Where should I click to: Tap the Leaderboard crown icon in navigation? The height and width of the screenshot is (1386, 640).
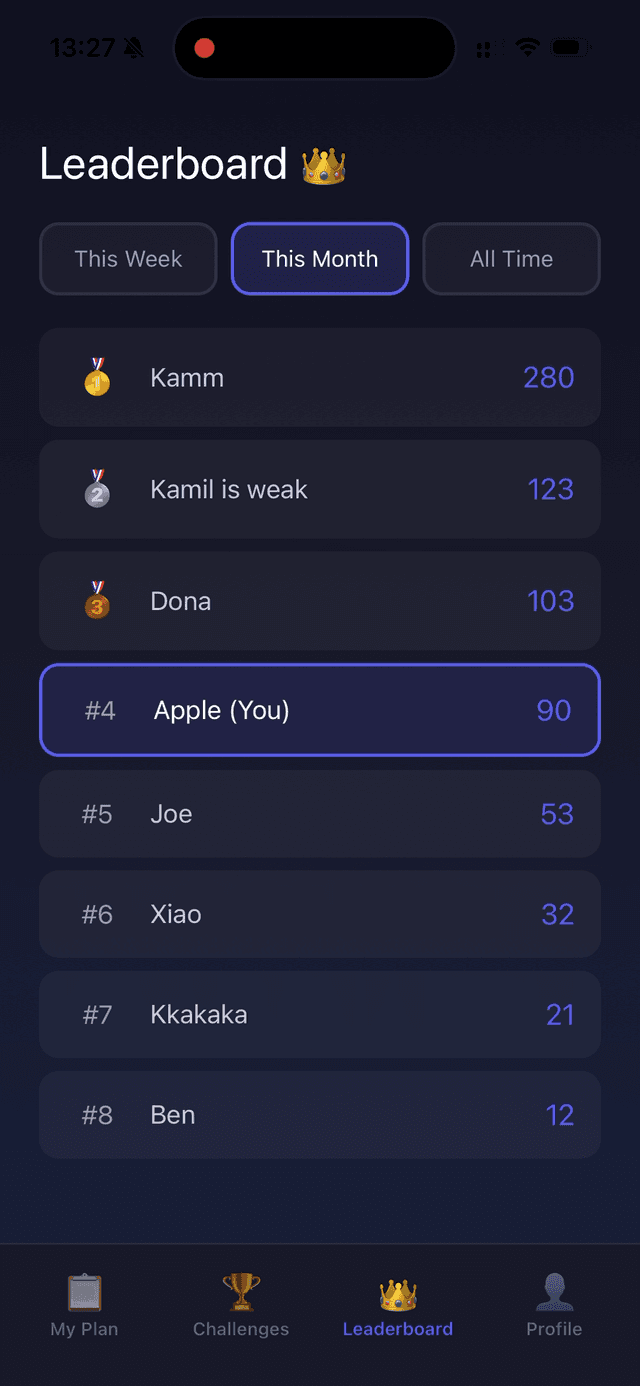click(x=397, y=1292)
